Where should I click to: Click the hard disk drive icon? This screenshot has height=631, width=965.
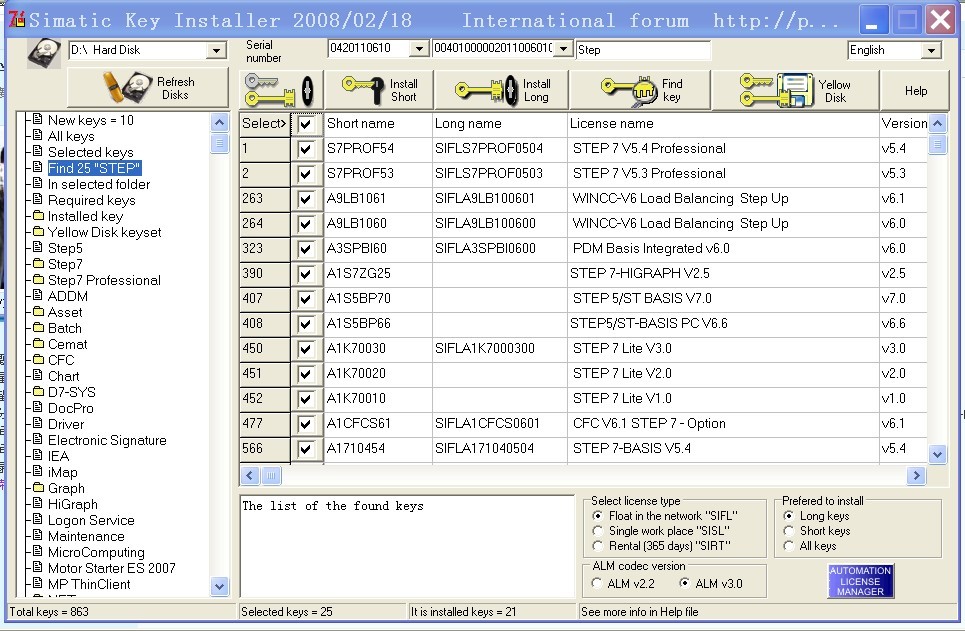click(44, 51)
